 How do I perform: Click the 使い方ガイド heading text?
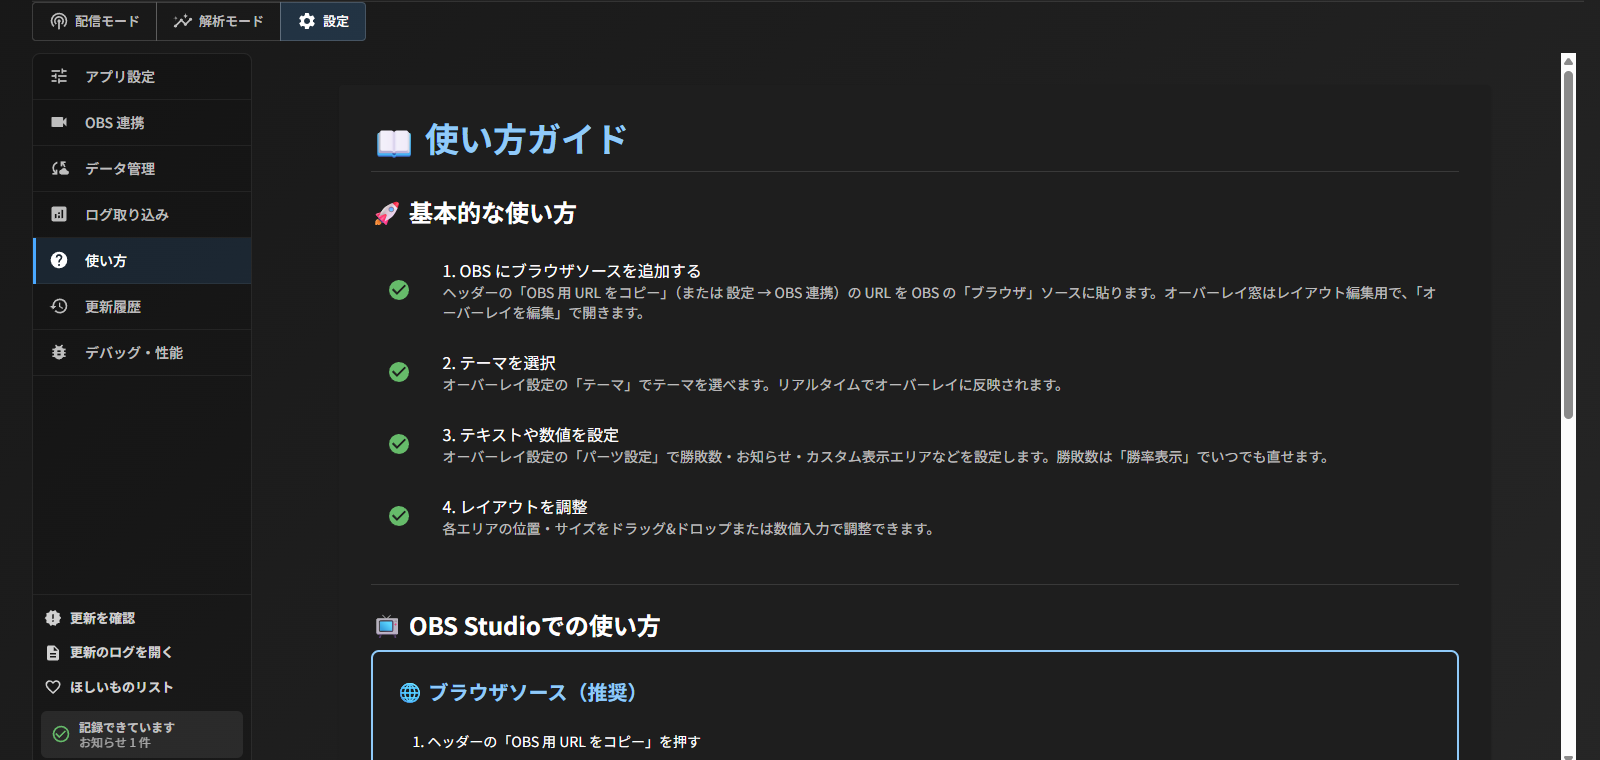click(x=526, y=140)
